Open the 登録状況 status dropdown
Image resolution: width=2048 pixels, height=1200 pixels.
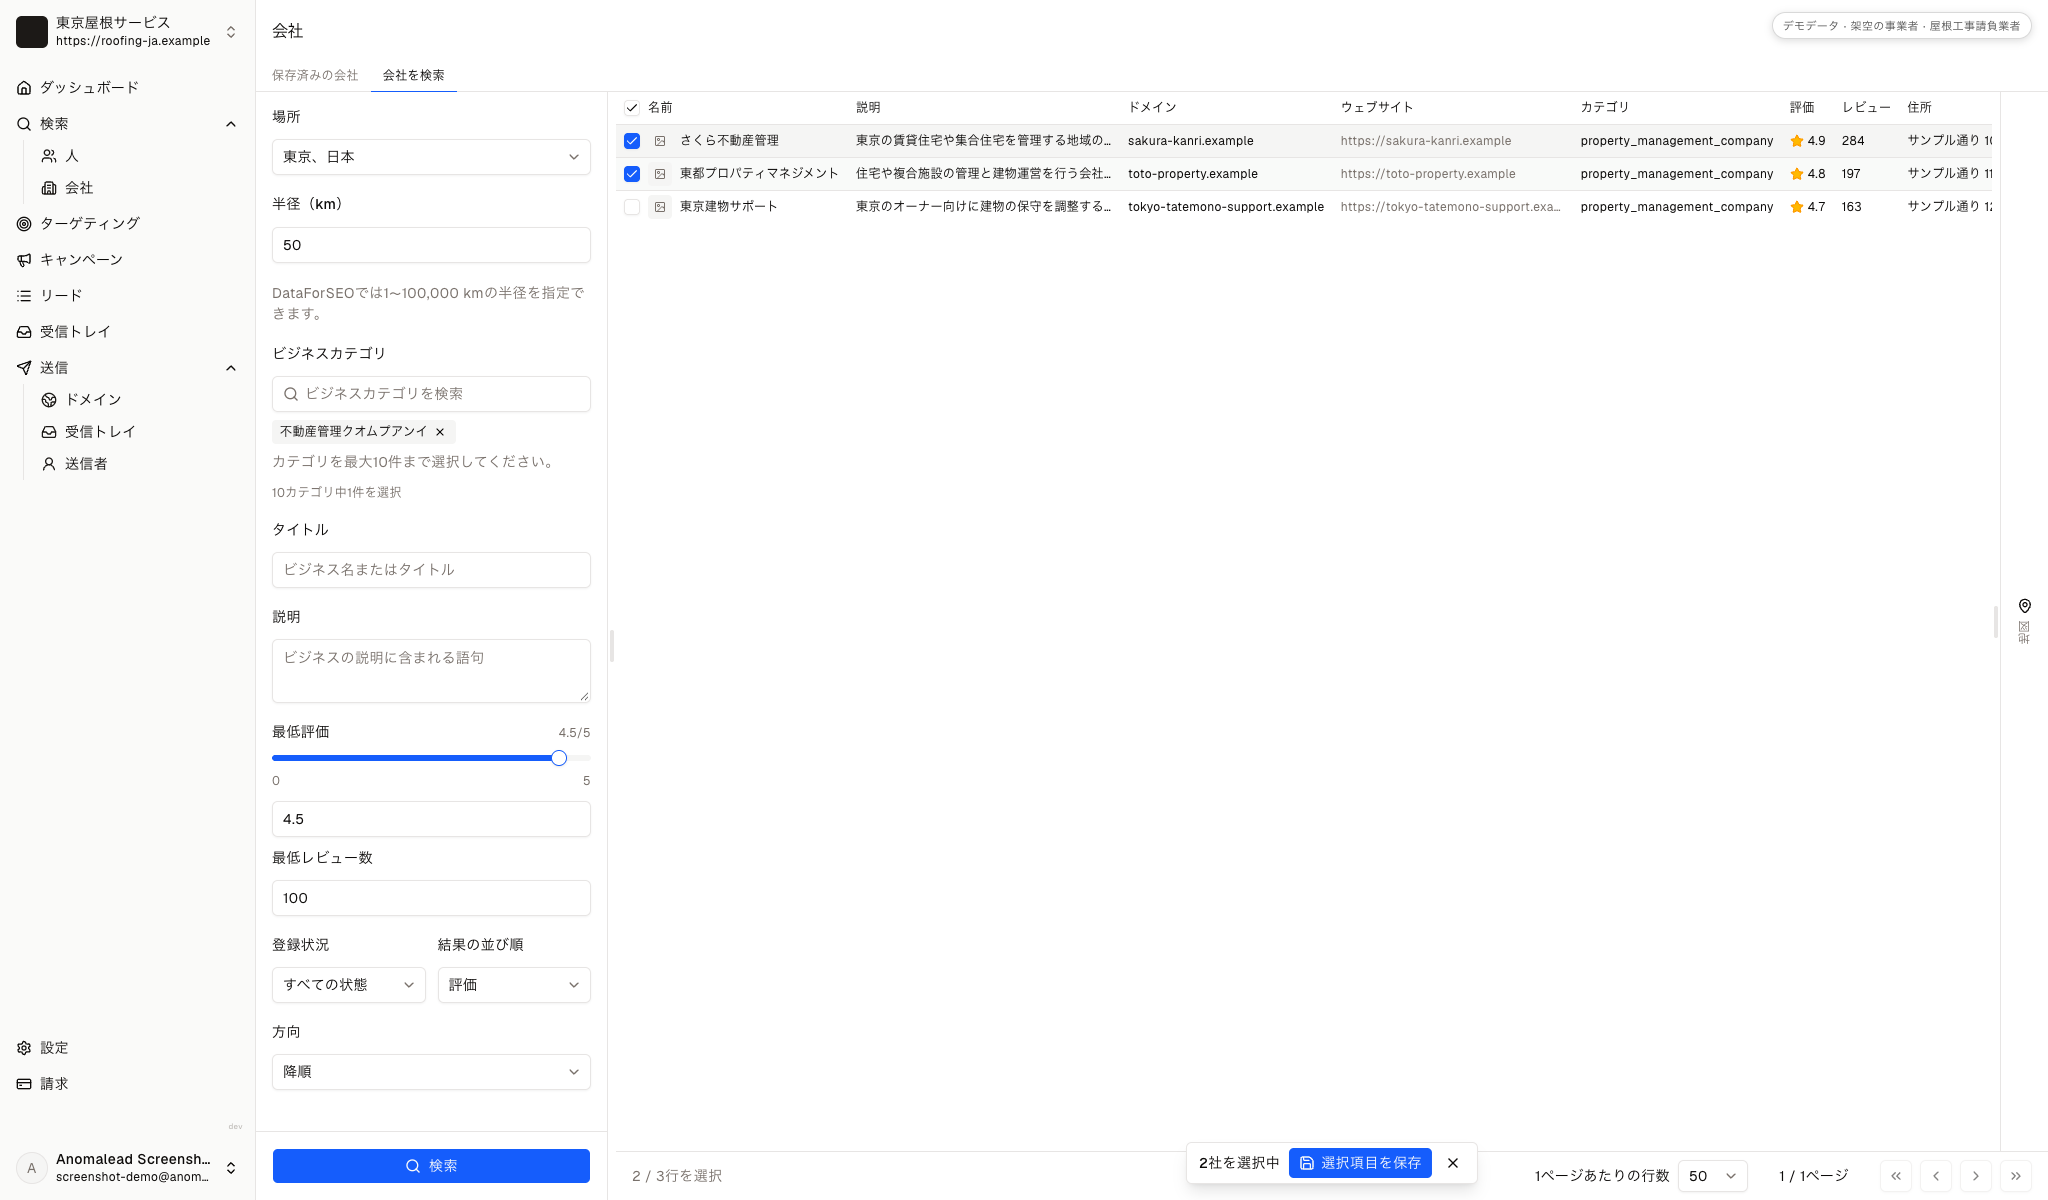pyautogui.click(x=349, y=985)
